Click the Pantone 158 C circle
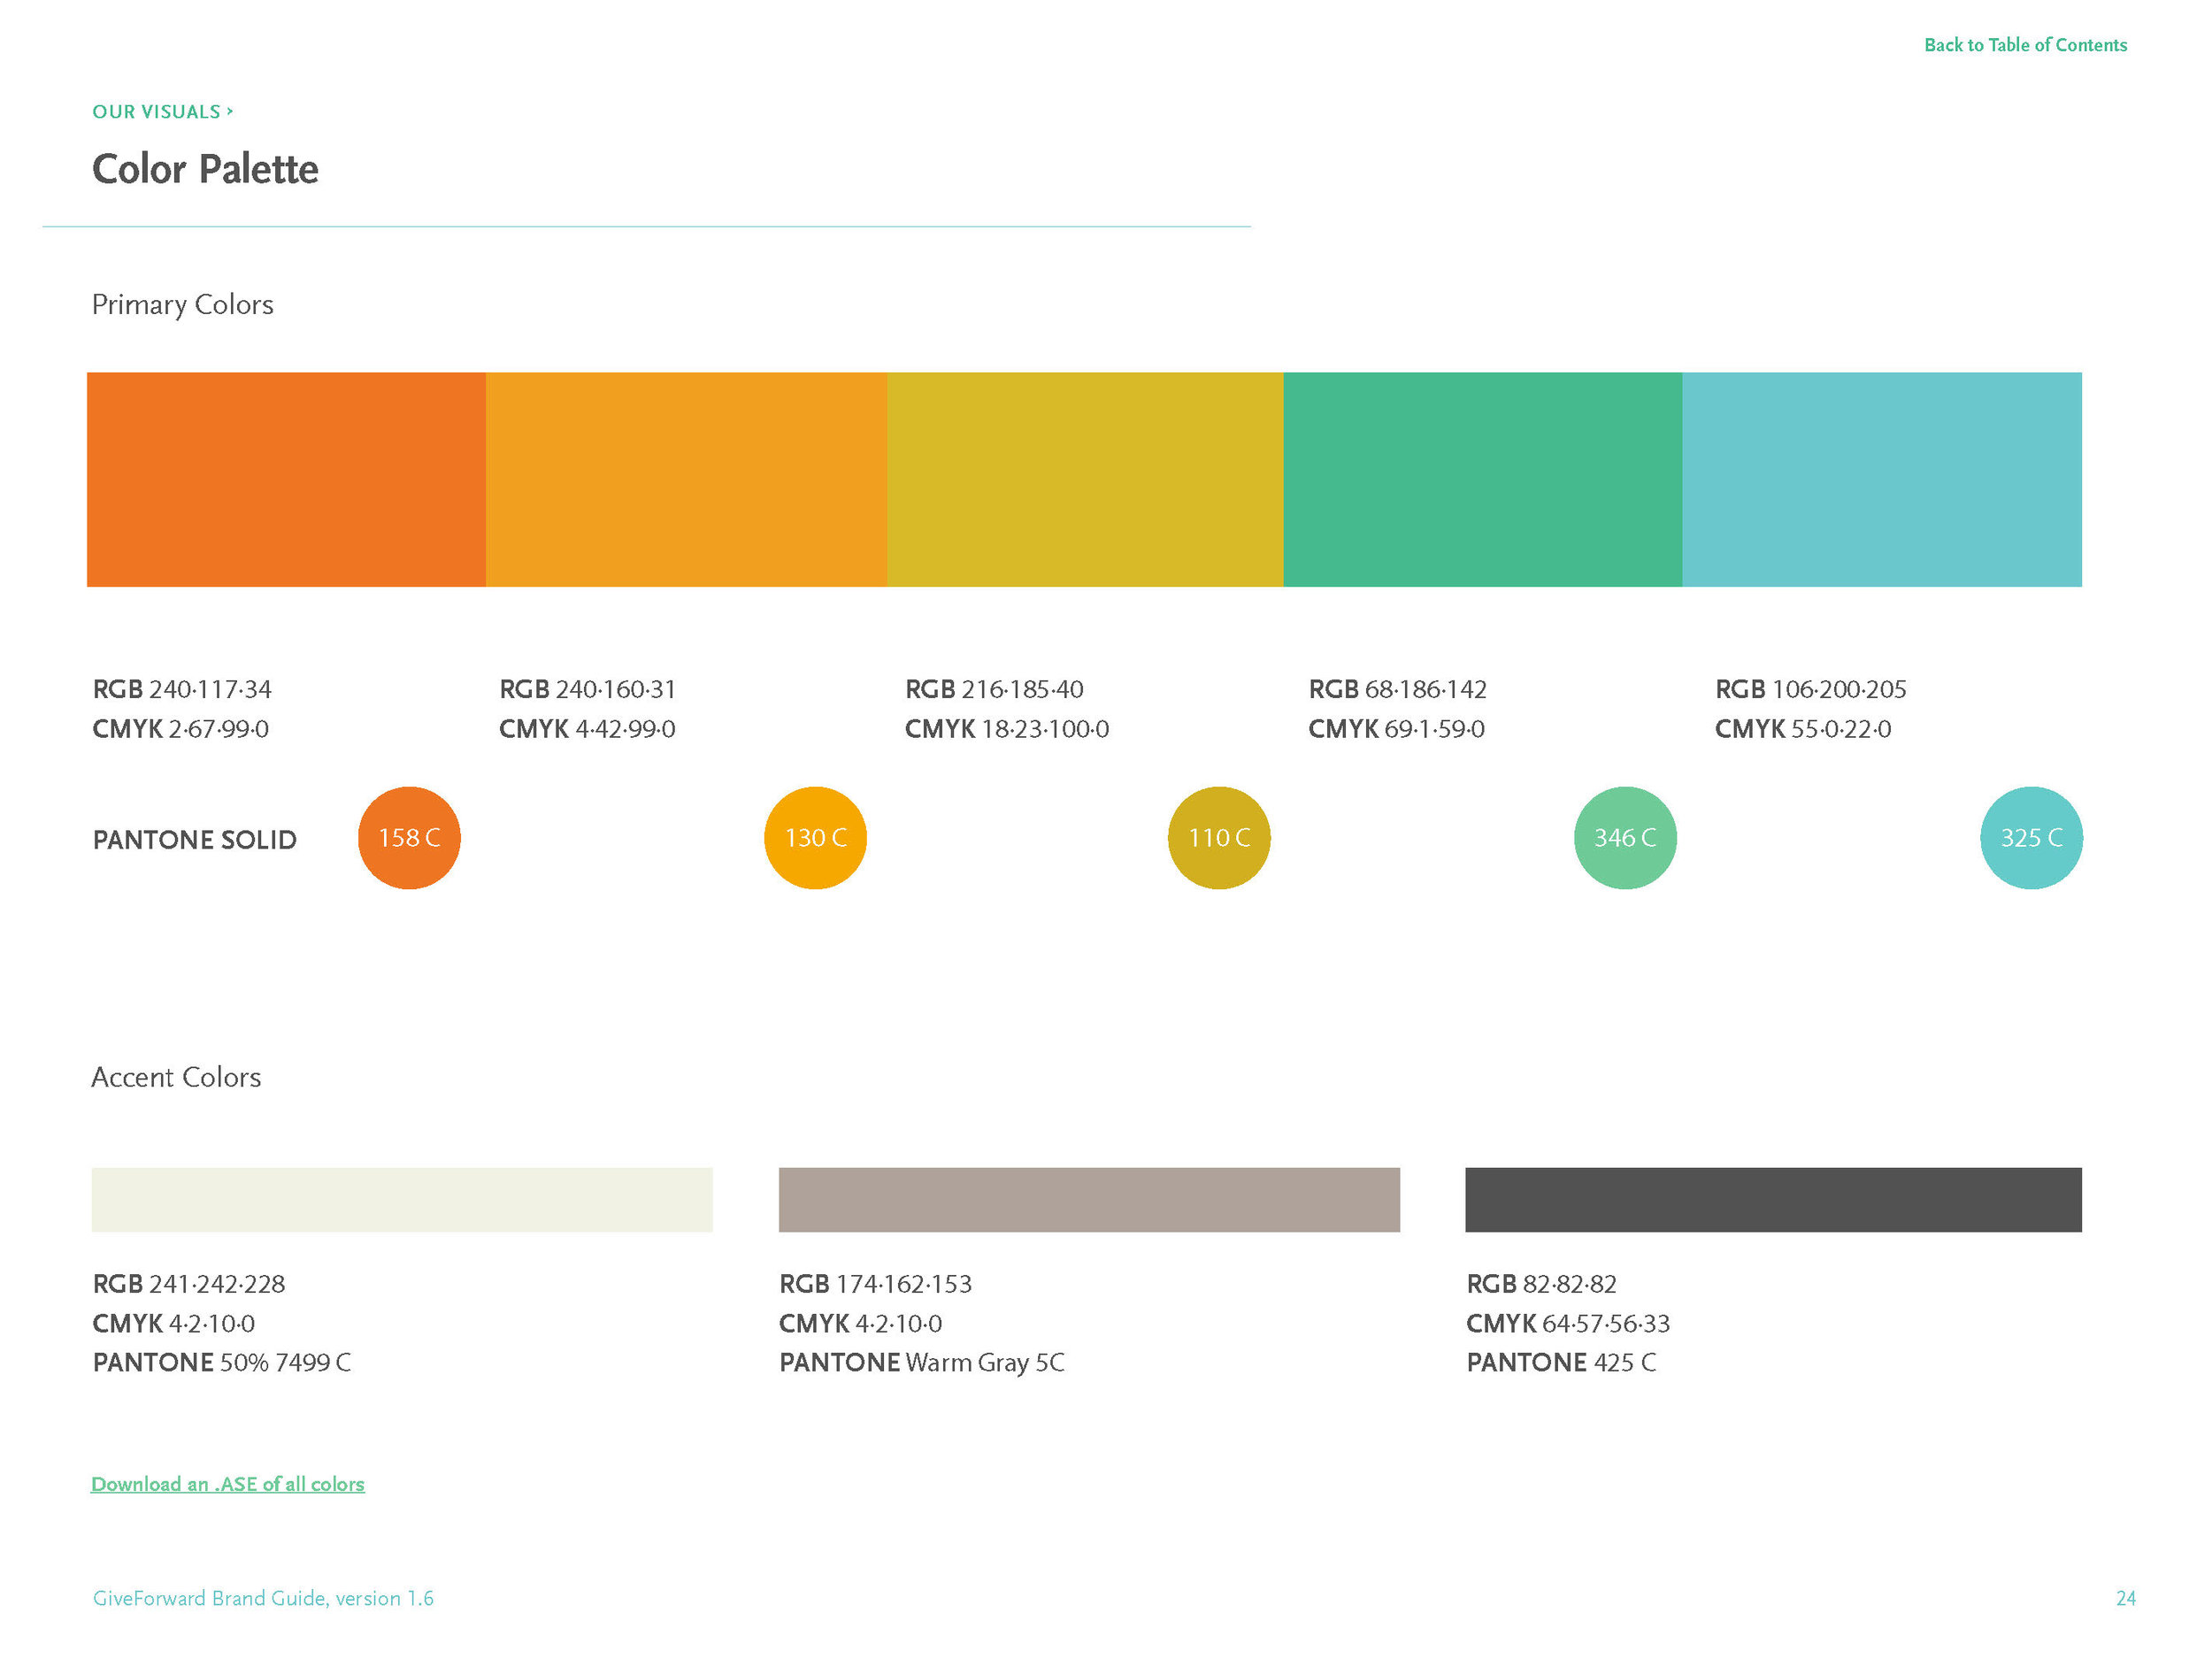This screenshot has height=1659, width=2212. click(409, 838)
